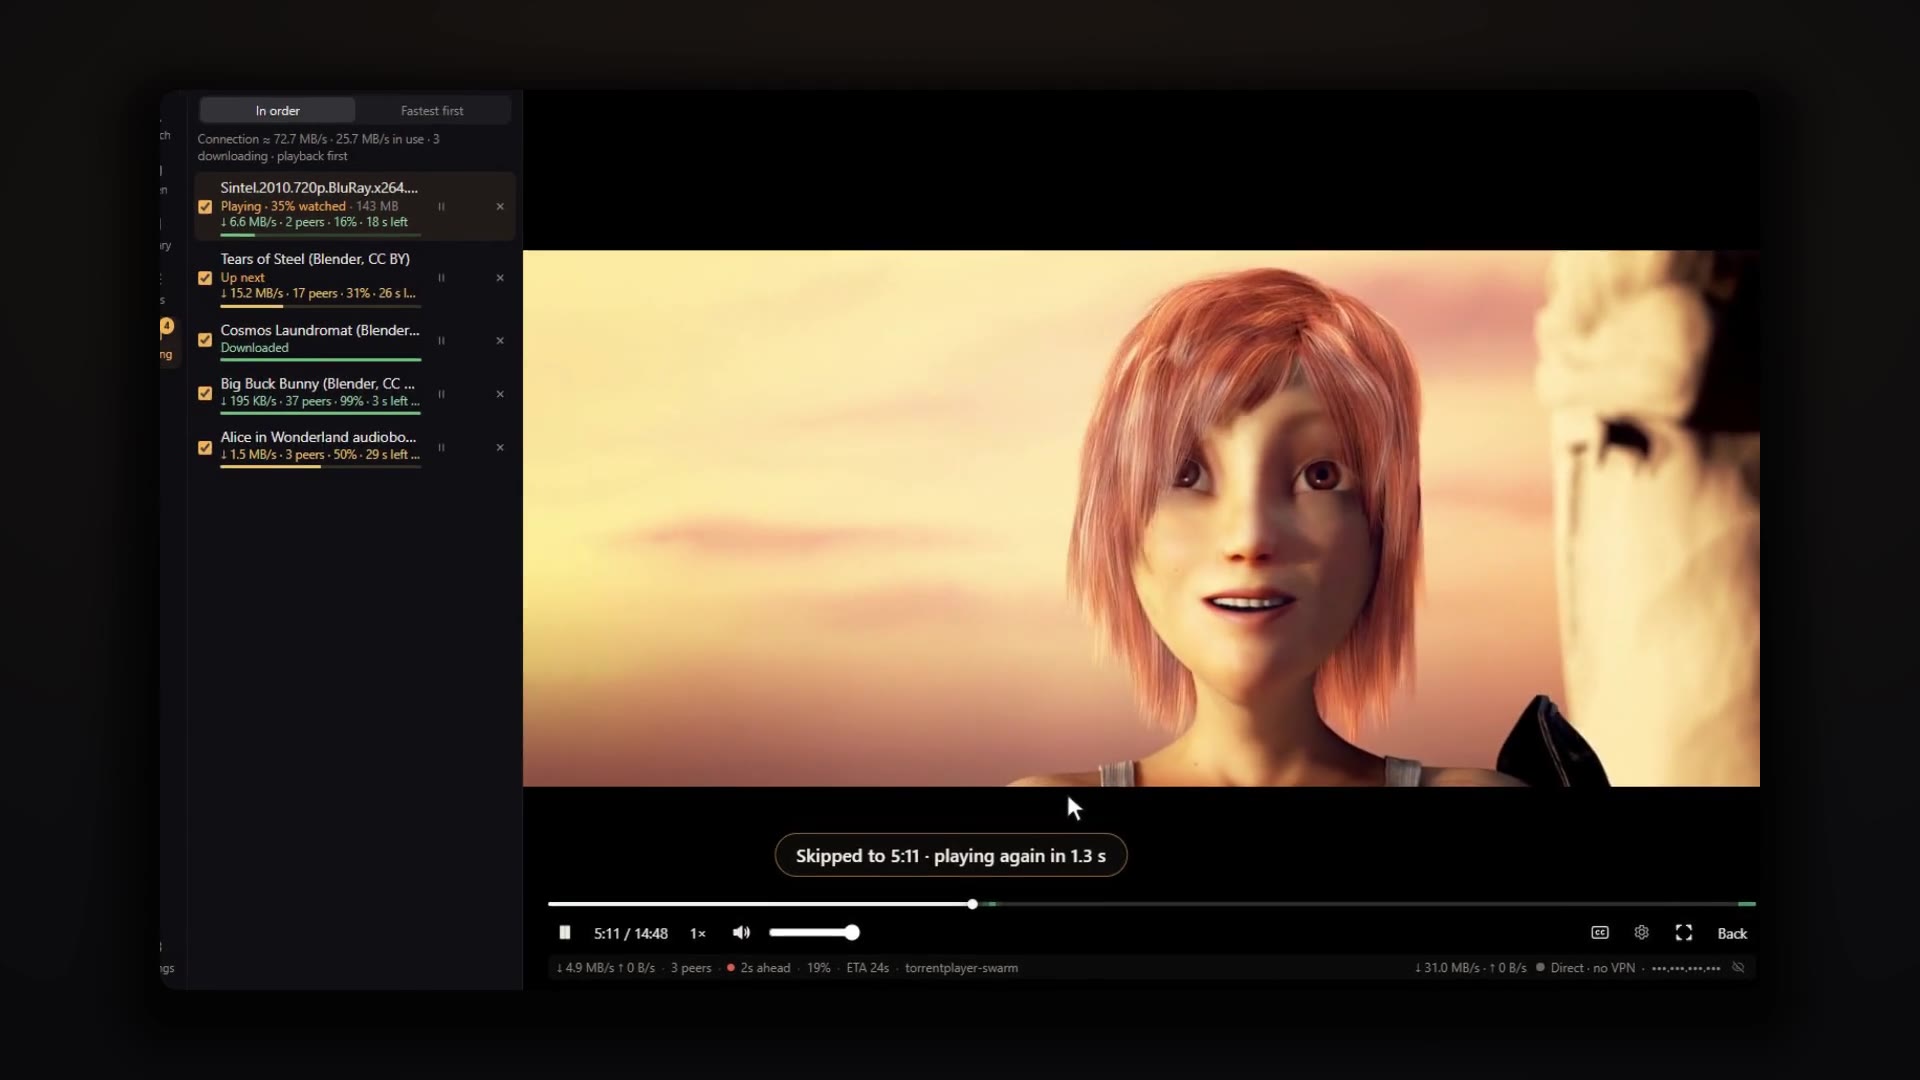Remove the Tears of Steel torrent
The image size is (1920, 1080).
500,278
